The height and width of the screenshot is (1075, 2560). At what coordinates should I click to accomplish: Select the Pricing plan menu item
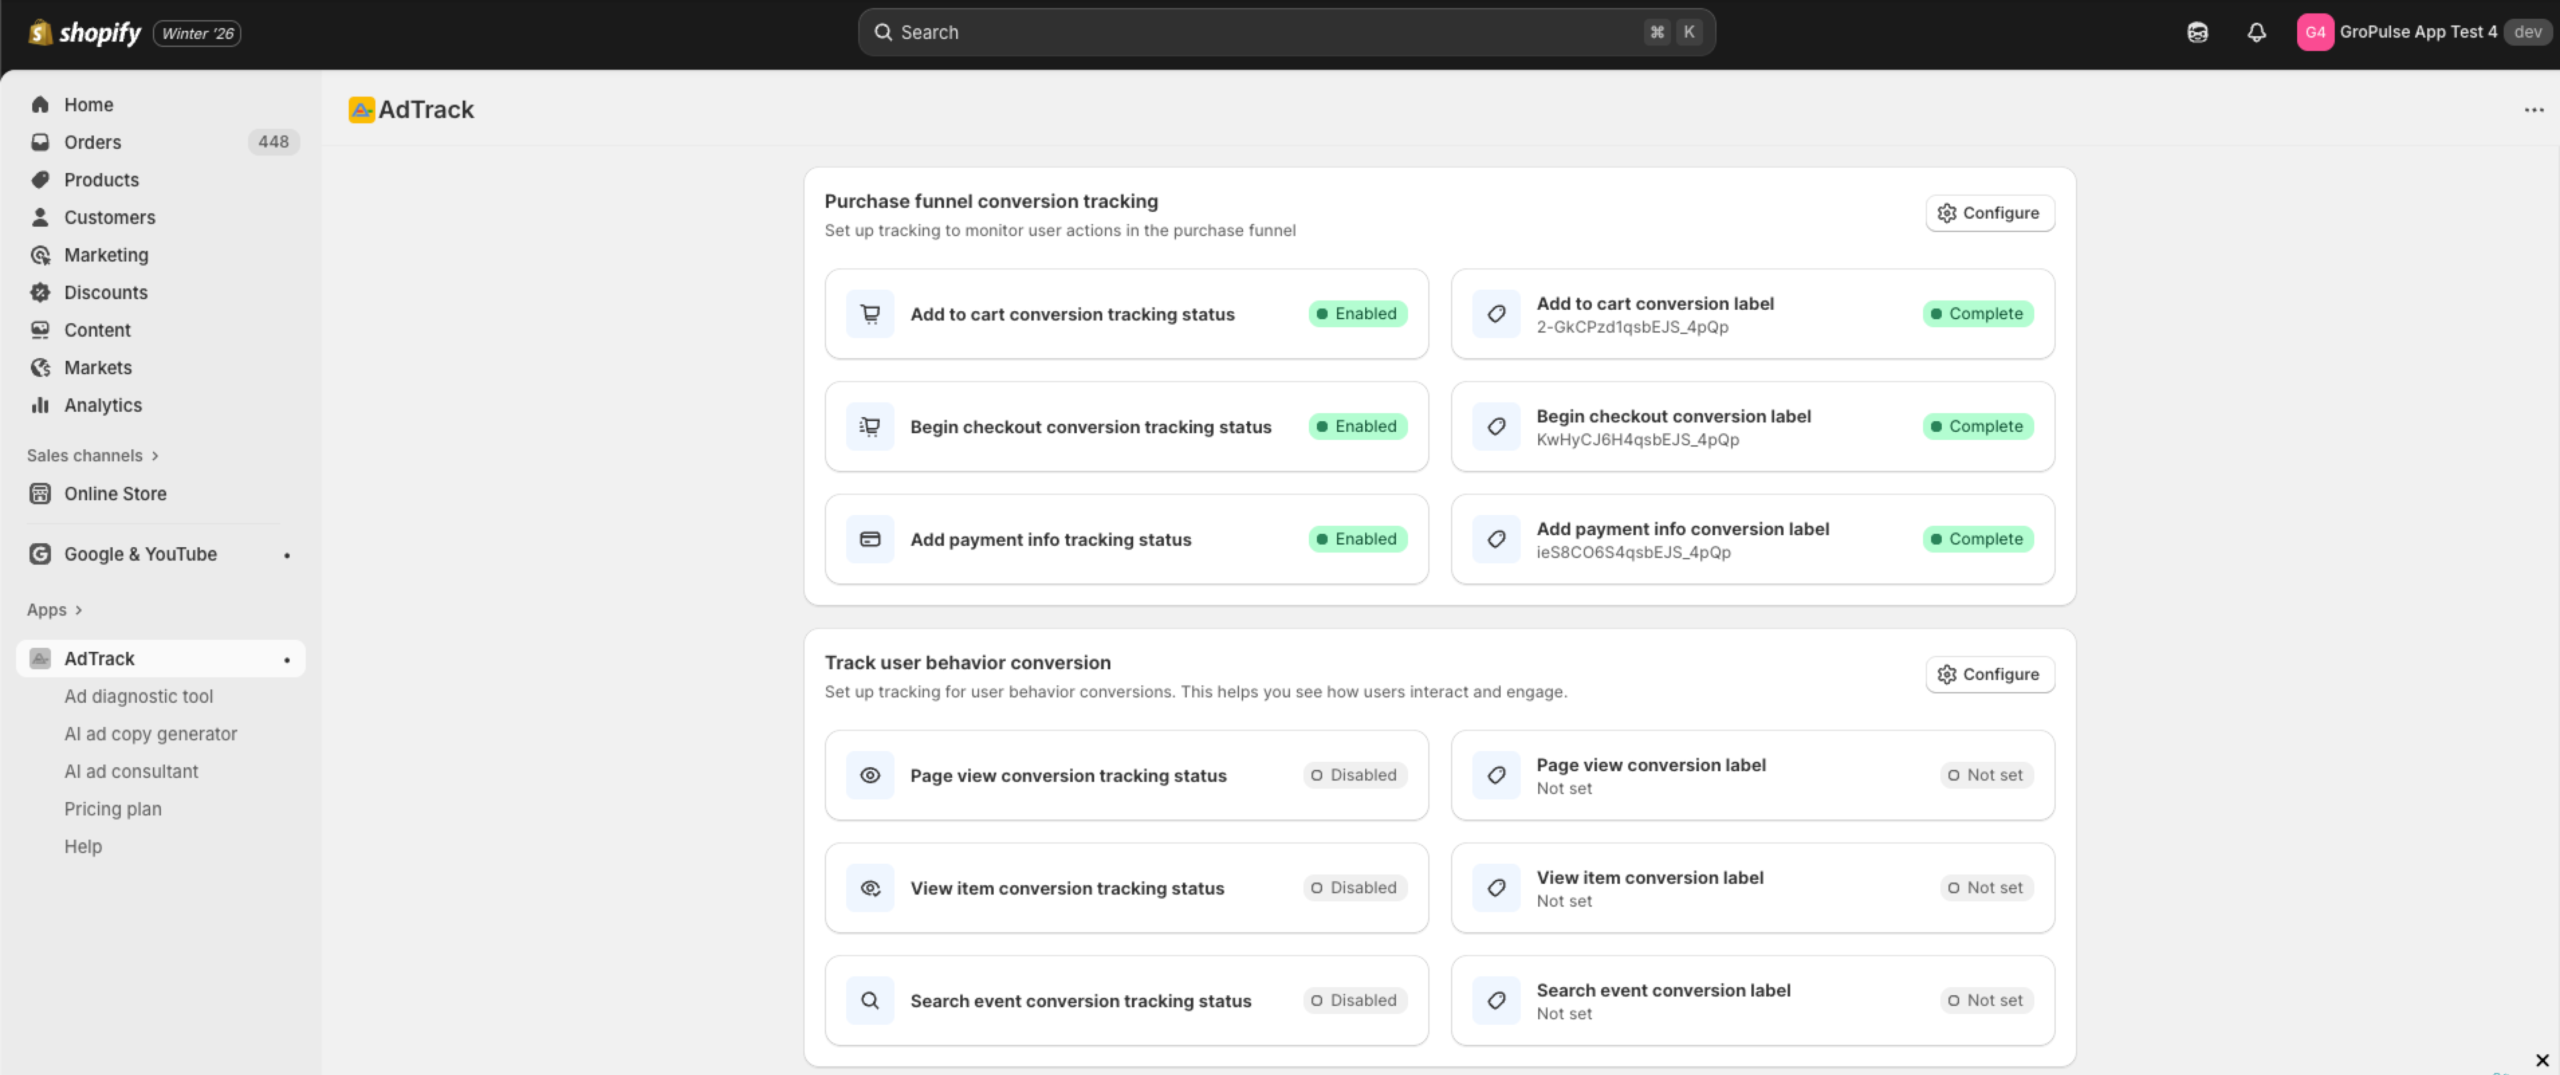(112, 808)
